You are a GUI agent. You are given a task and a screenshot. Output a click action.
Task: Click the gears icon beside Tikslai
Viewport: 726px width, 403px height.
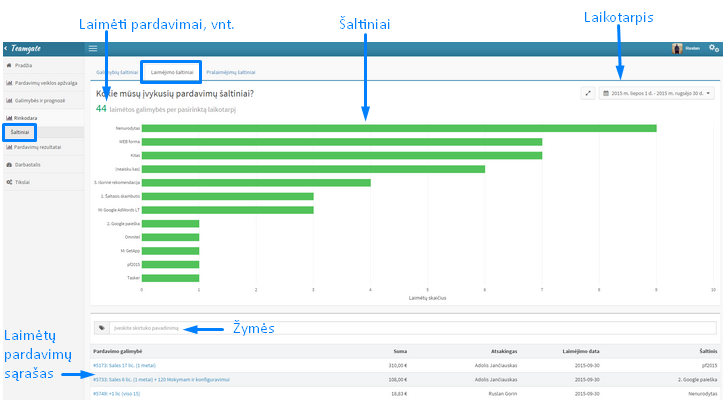9,182
